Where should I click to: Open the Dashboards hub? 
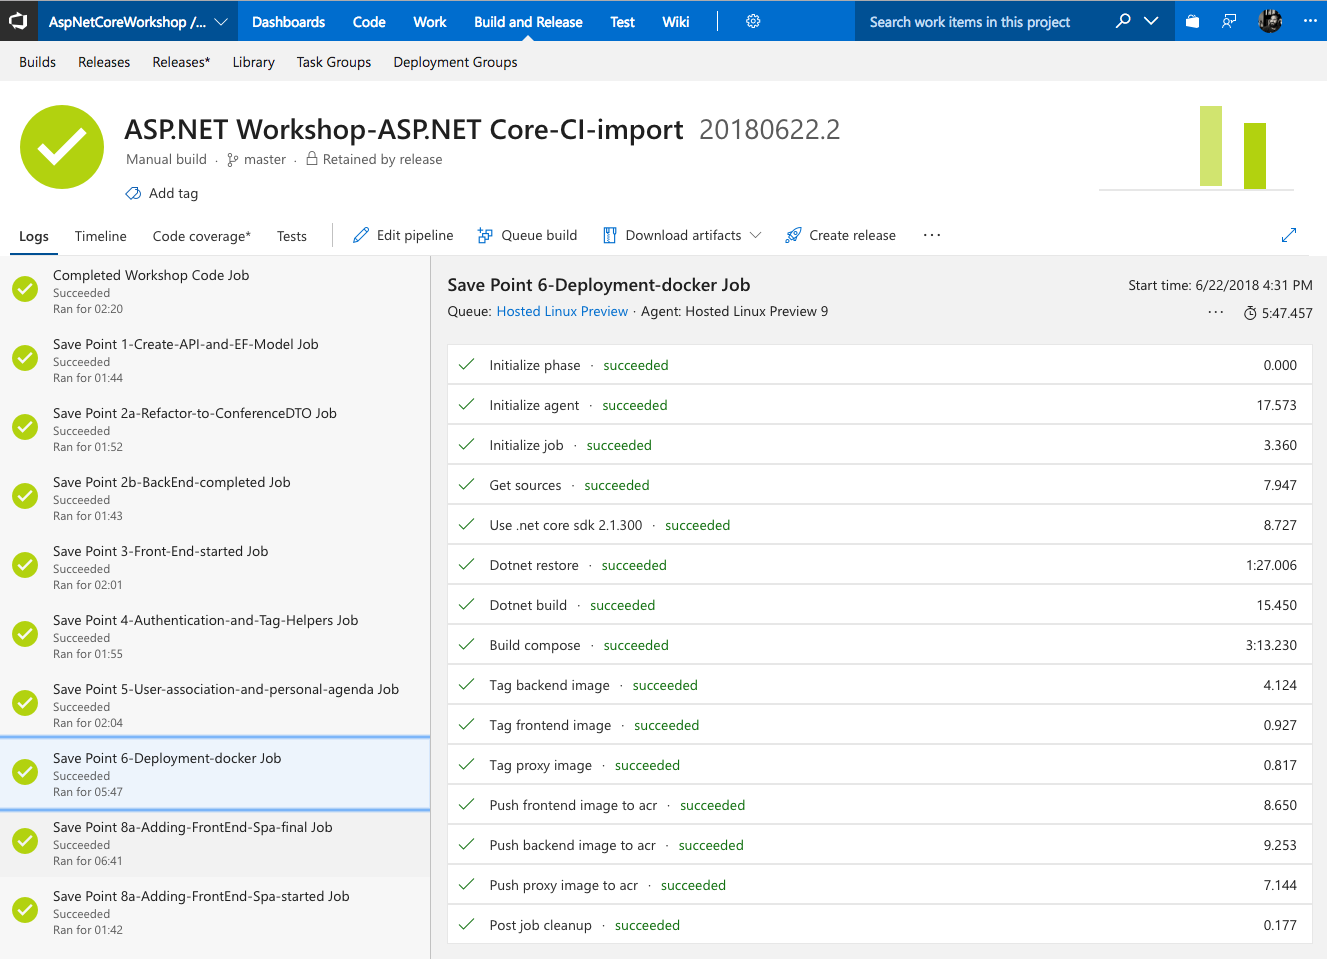coord(288,21)
